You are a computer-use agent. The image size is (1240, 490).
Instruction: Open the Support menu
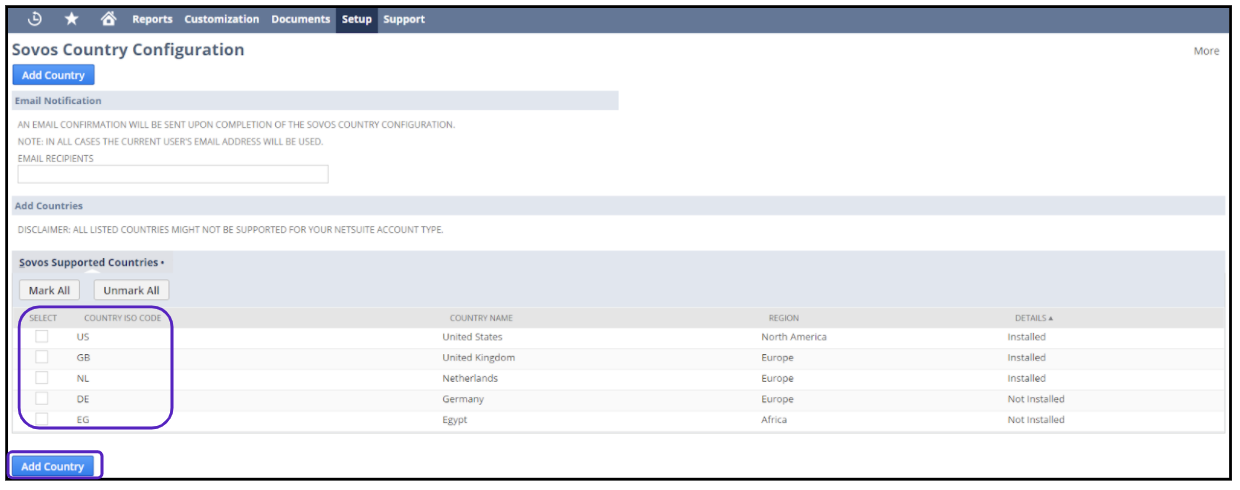point(403,19)
